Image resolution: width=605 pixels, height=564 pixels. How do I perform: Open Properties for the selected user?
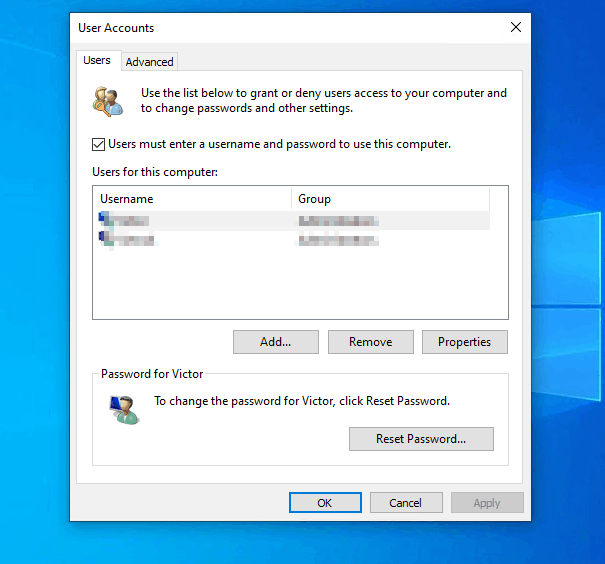point(465,342)
